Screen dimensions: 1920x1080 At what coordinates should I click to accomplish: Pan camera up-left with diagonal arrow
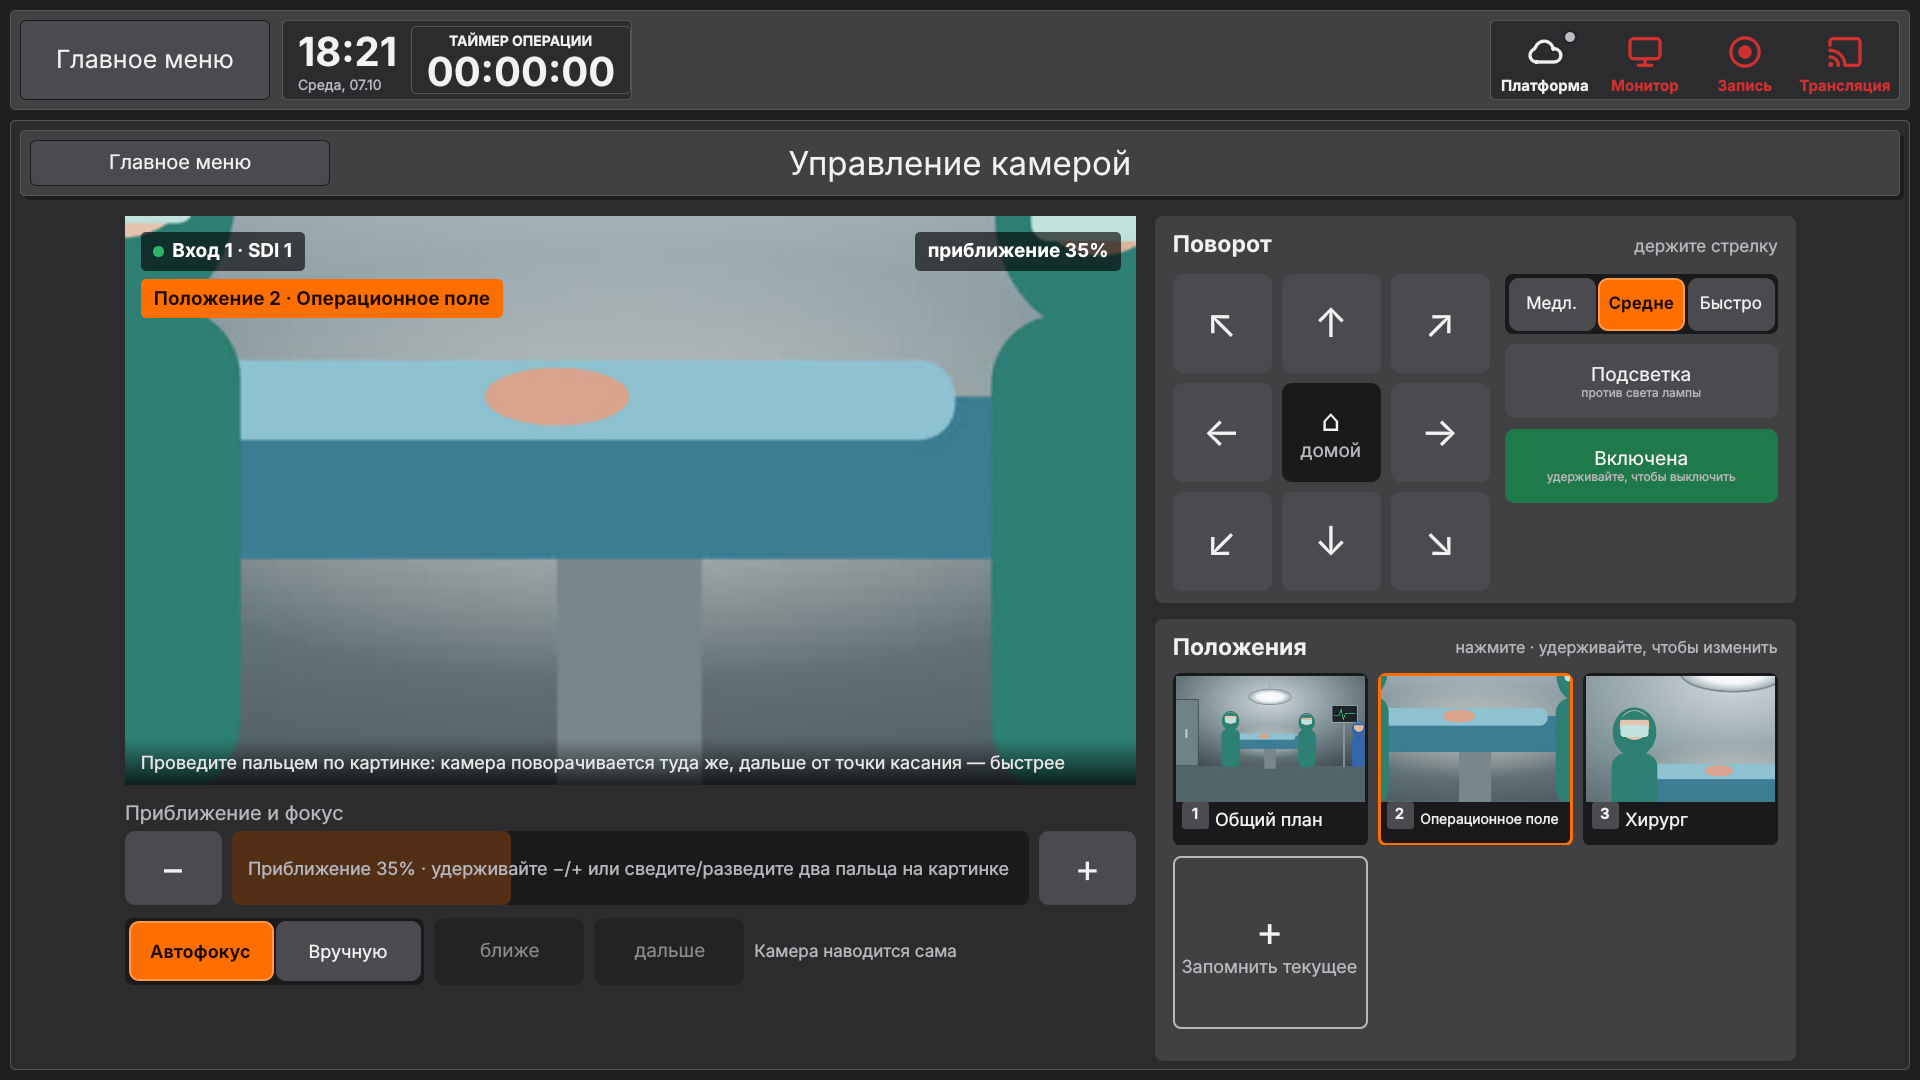[x=1222, y=324]
